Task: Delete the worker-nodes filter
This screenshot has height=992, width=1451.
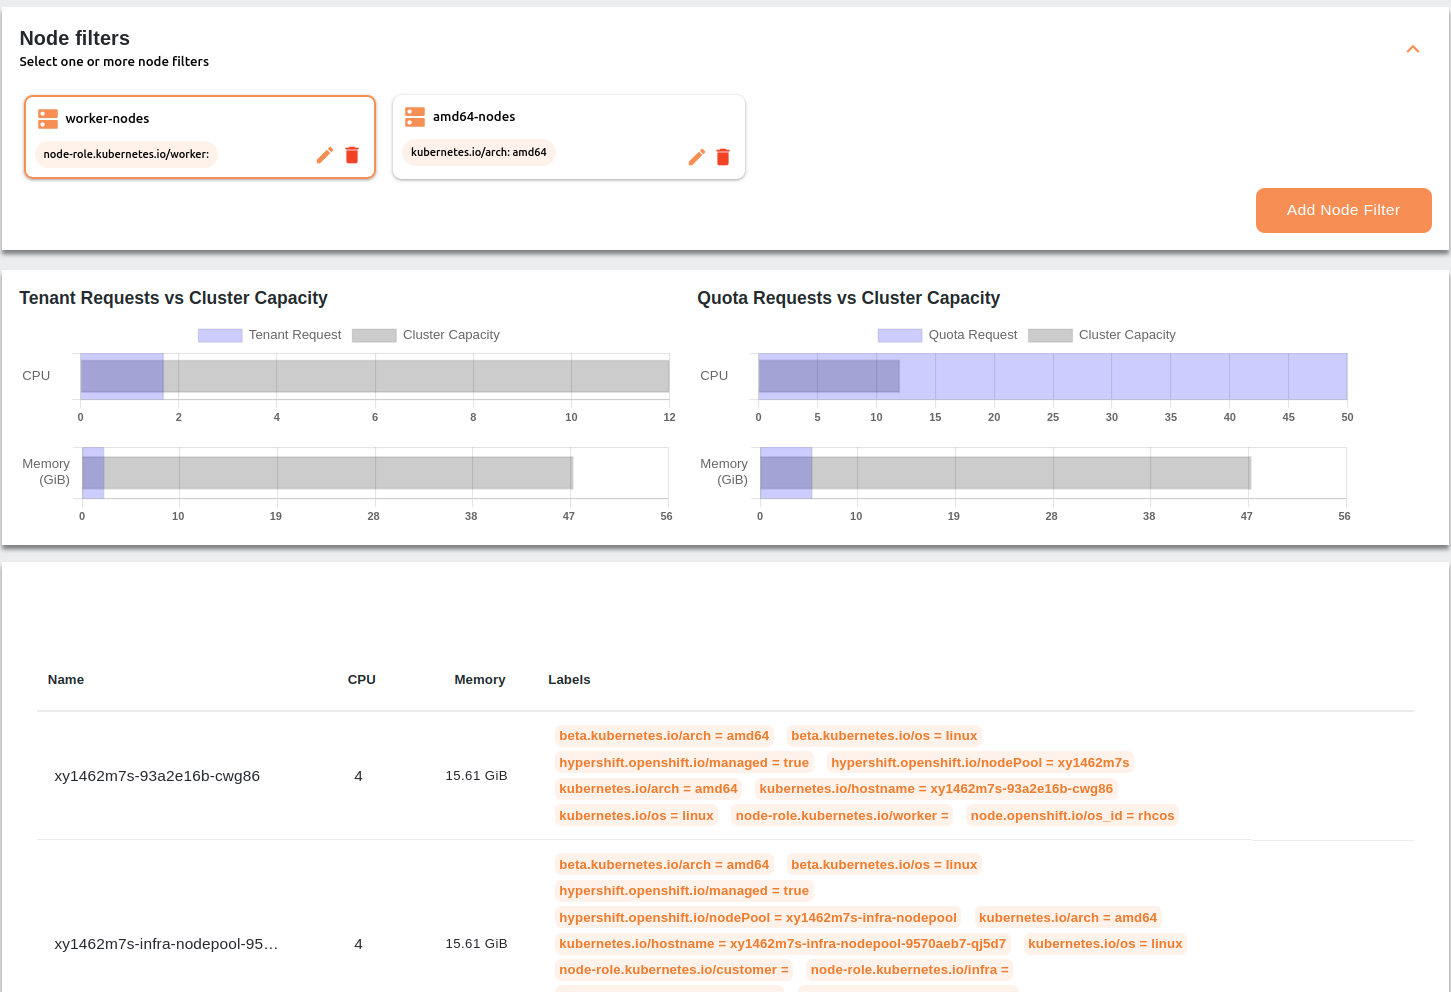Action: [352, 155]
